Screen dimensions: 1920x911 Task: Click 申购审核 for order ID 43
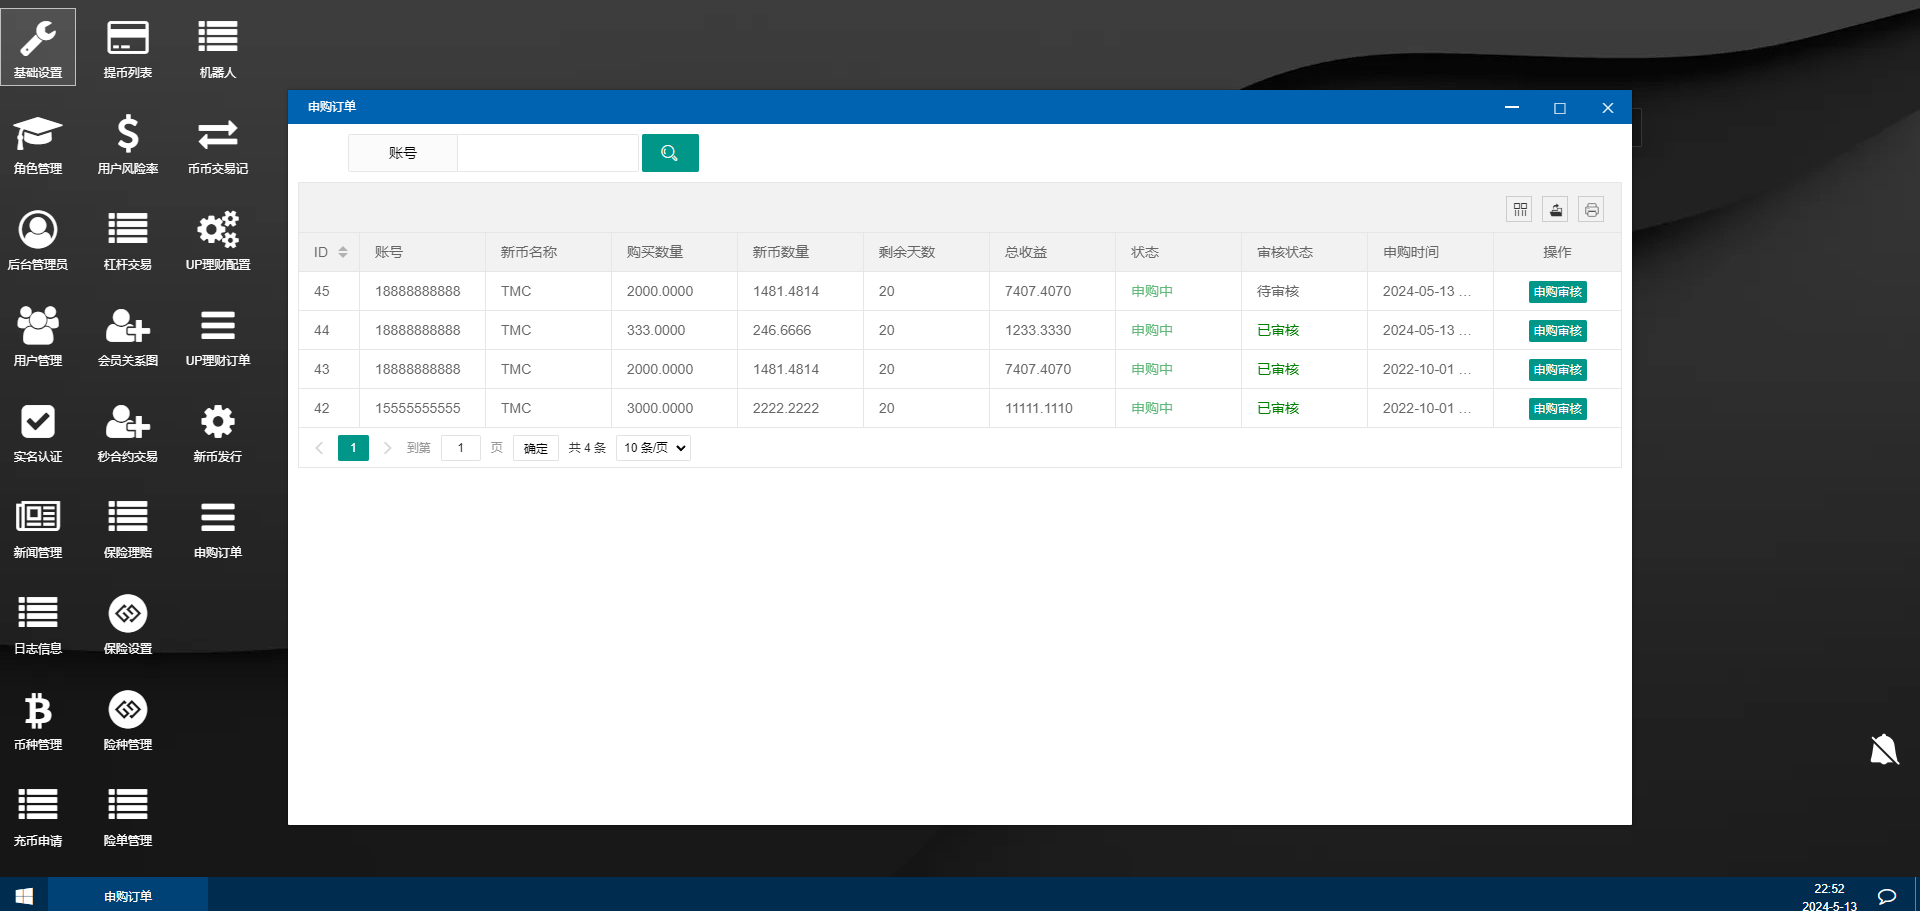(x=1558, y=370)
